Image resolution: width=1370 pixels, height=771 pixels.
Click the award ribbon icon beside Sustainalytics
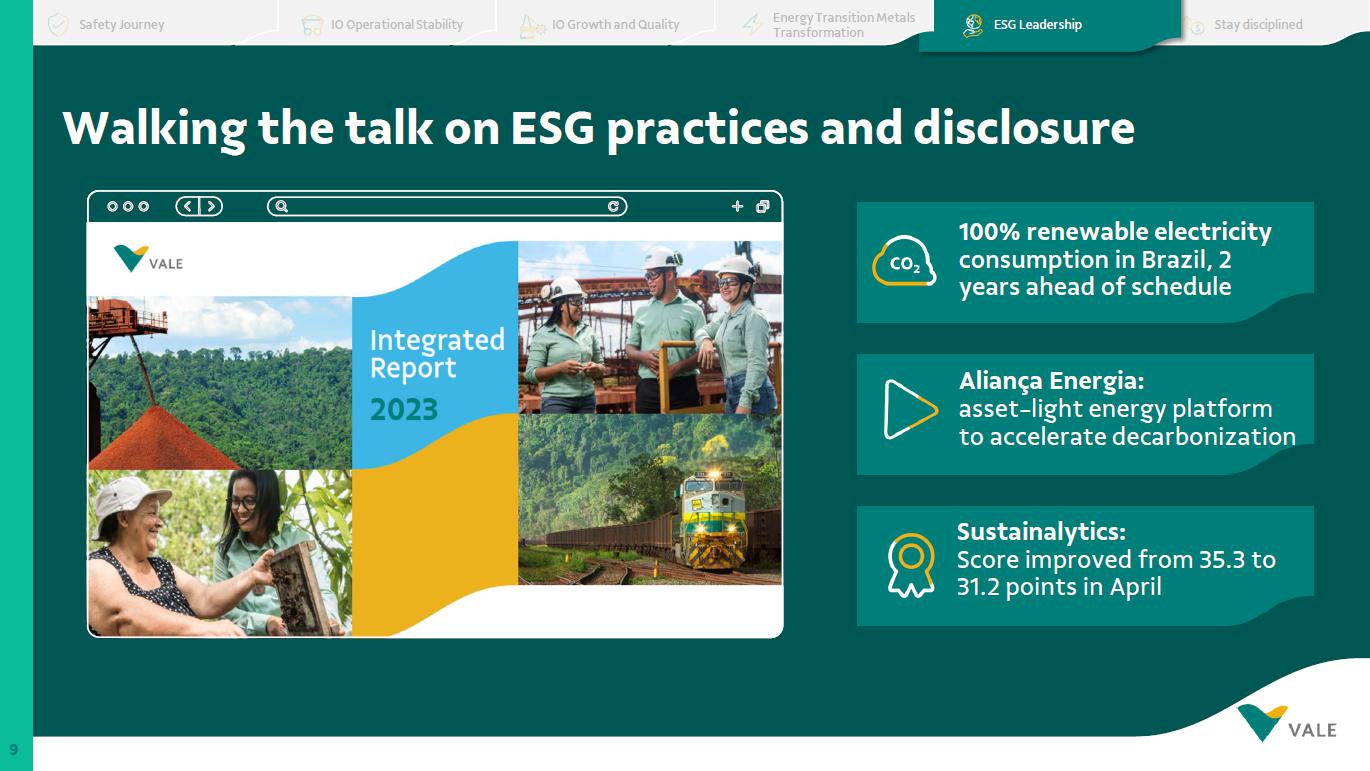(910, 565)
